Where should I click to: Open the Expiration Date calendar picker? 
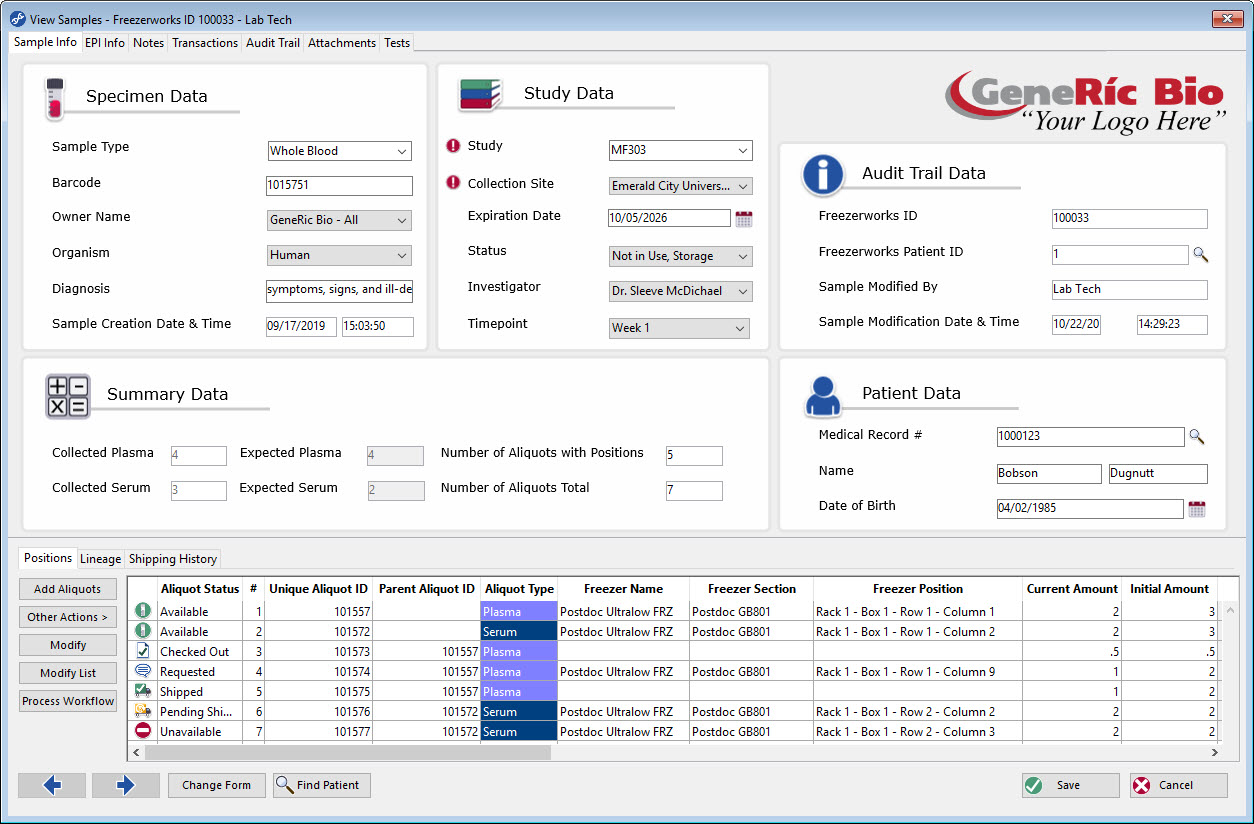pos(744,218)
